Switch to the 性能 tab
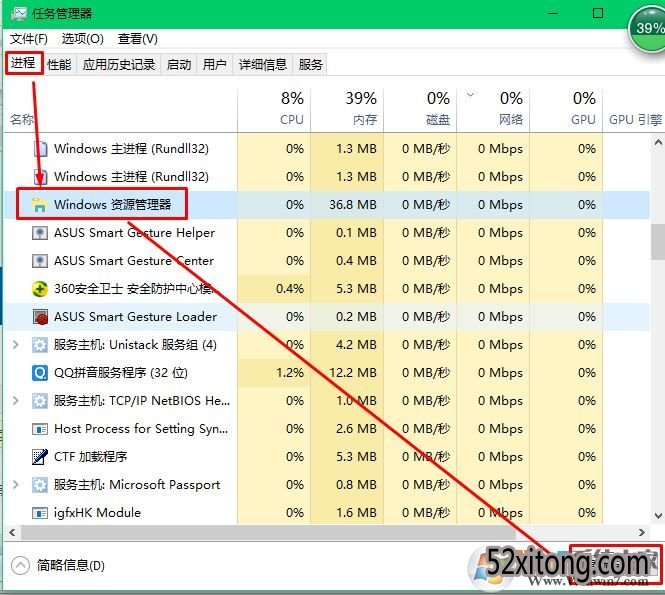665x595 pixels. click(x=59, y=64)
